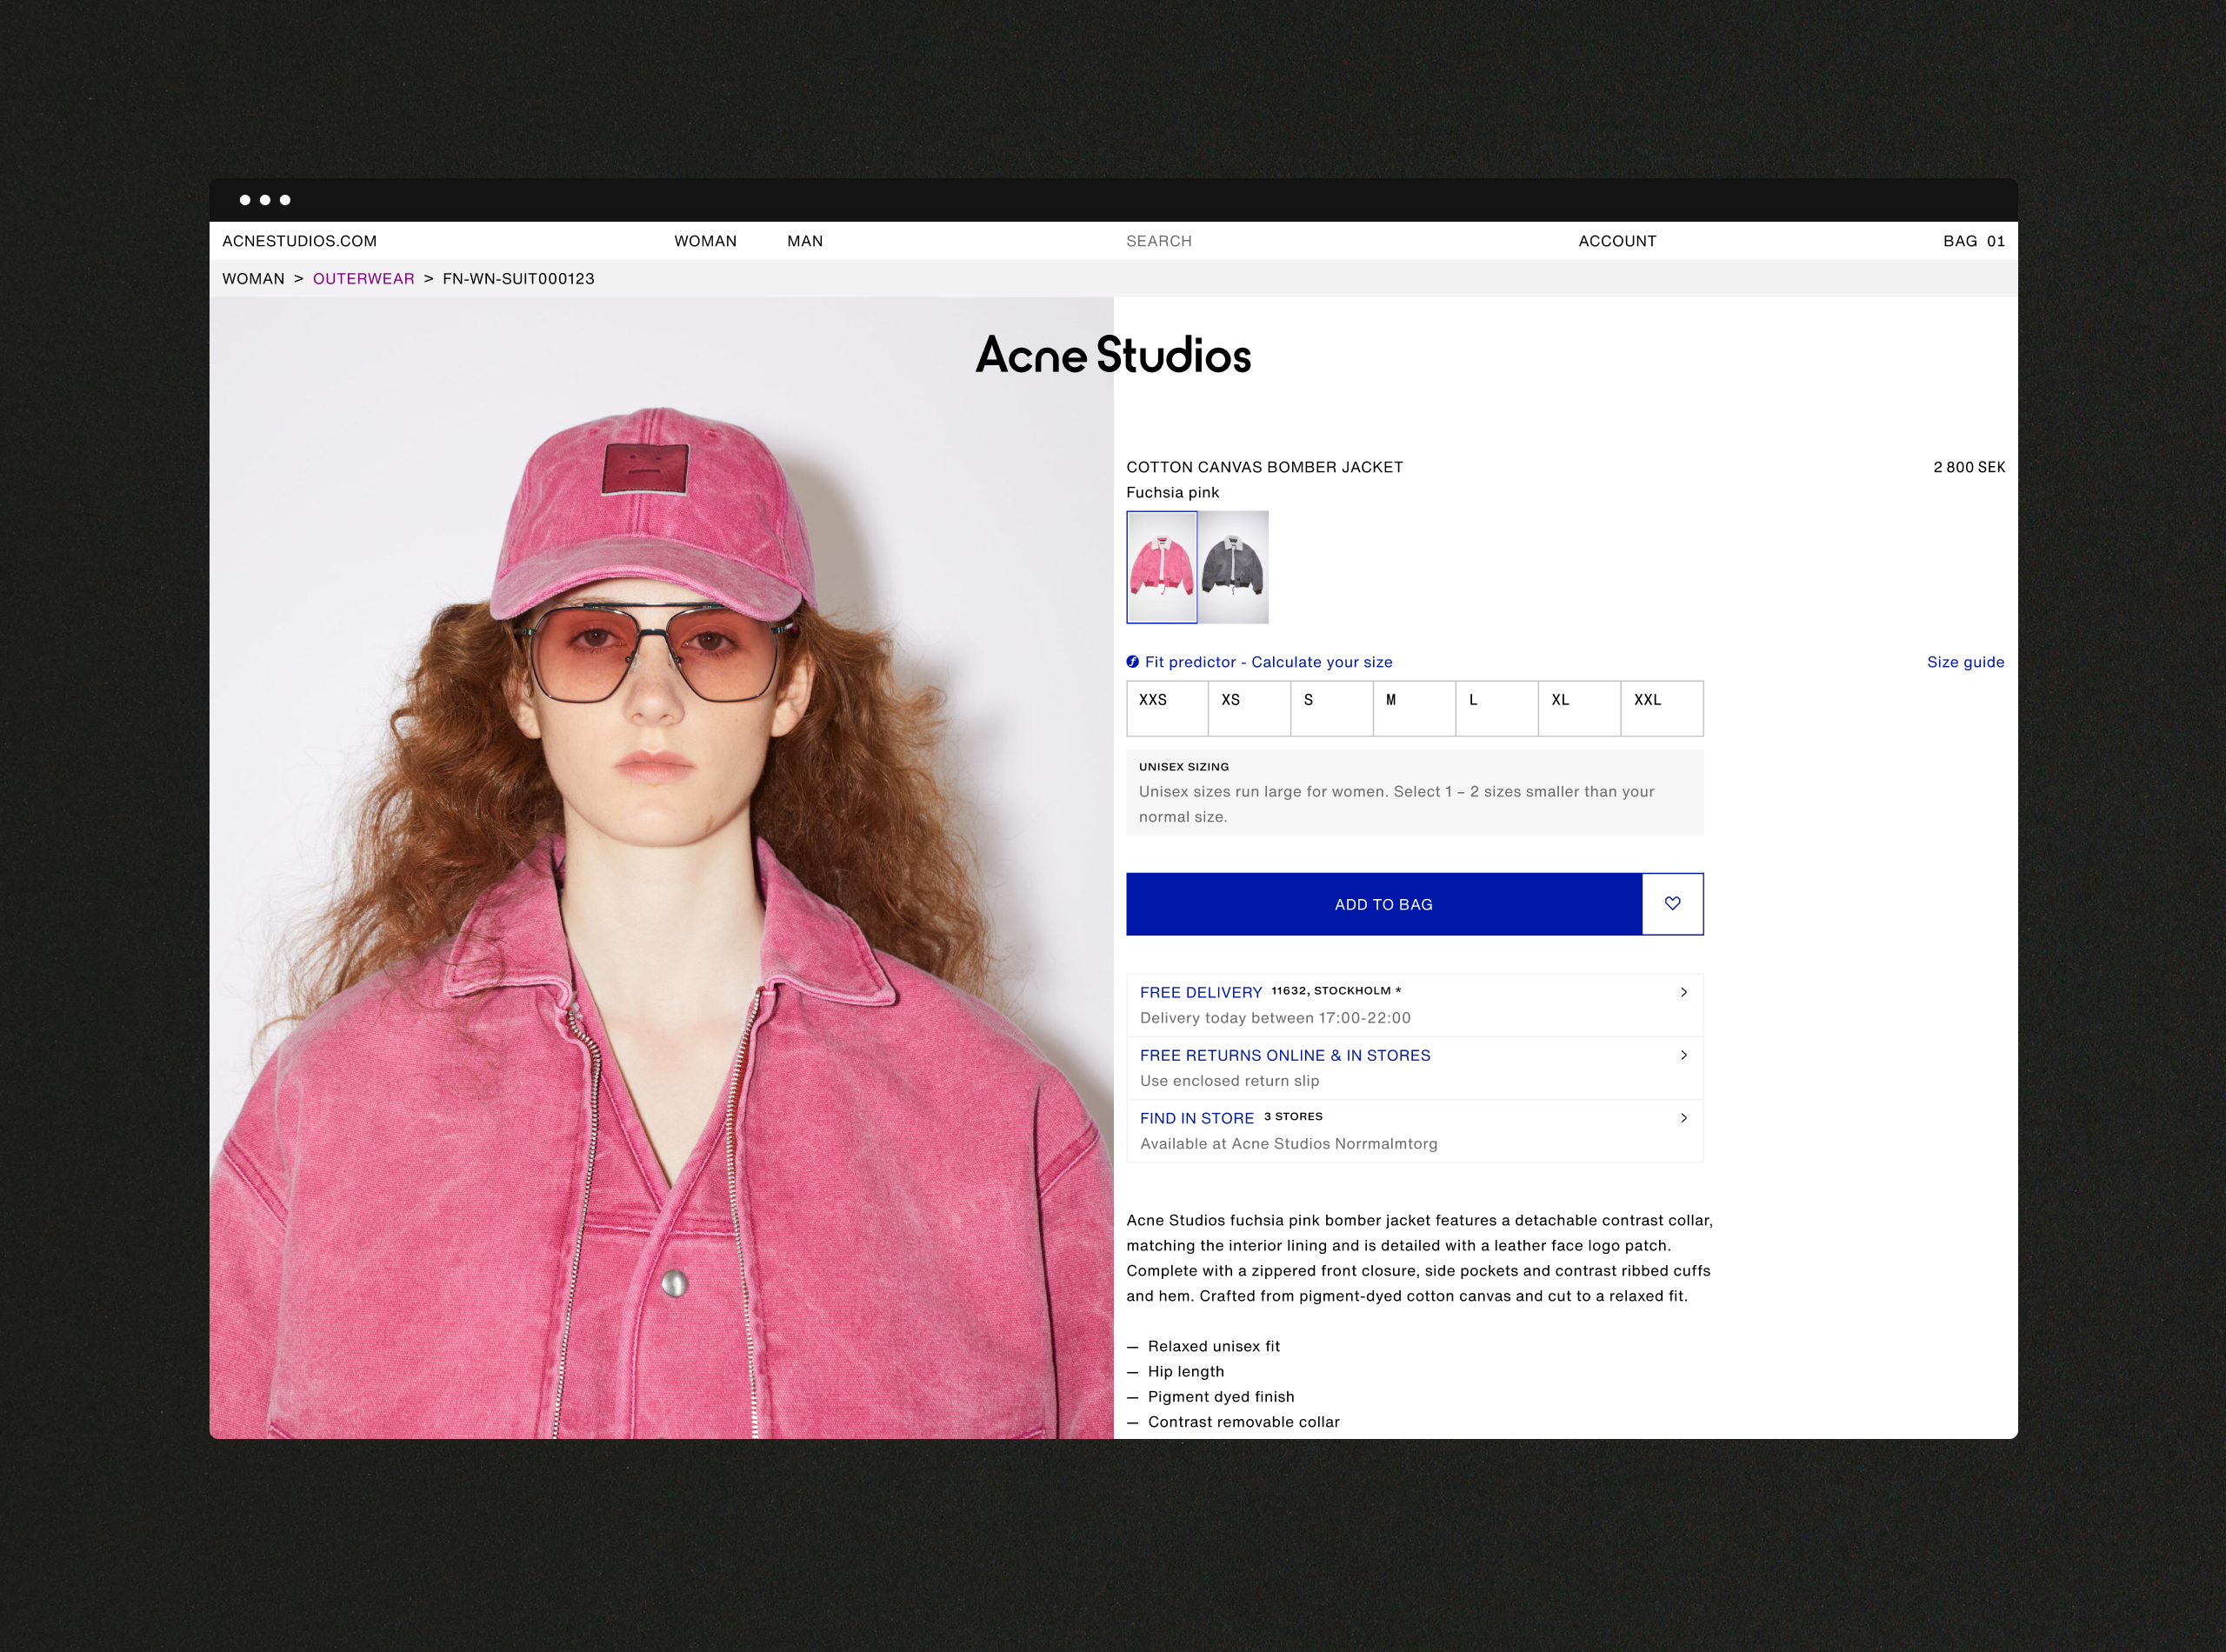Click FN-WN-SUIT000123 breadcrumb item

pyautogui.click(x=519, y=279)
